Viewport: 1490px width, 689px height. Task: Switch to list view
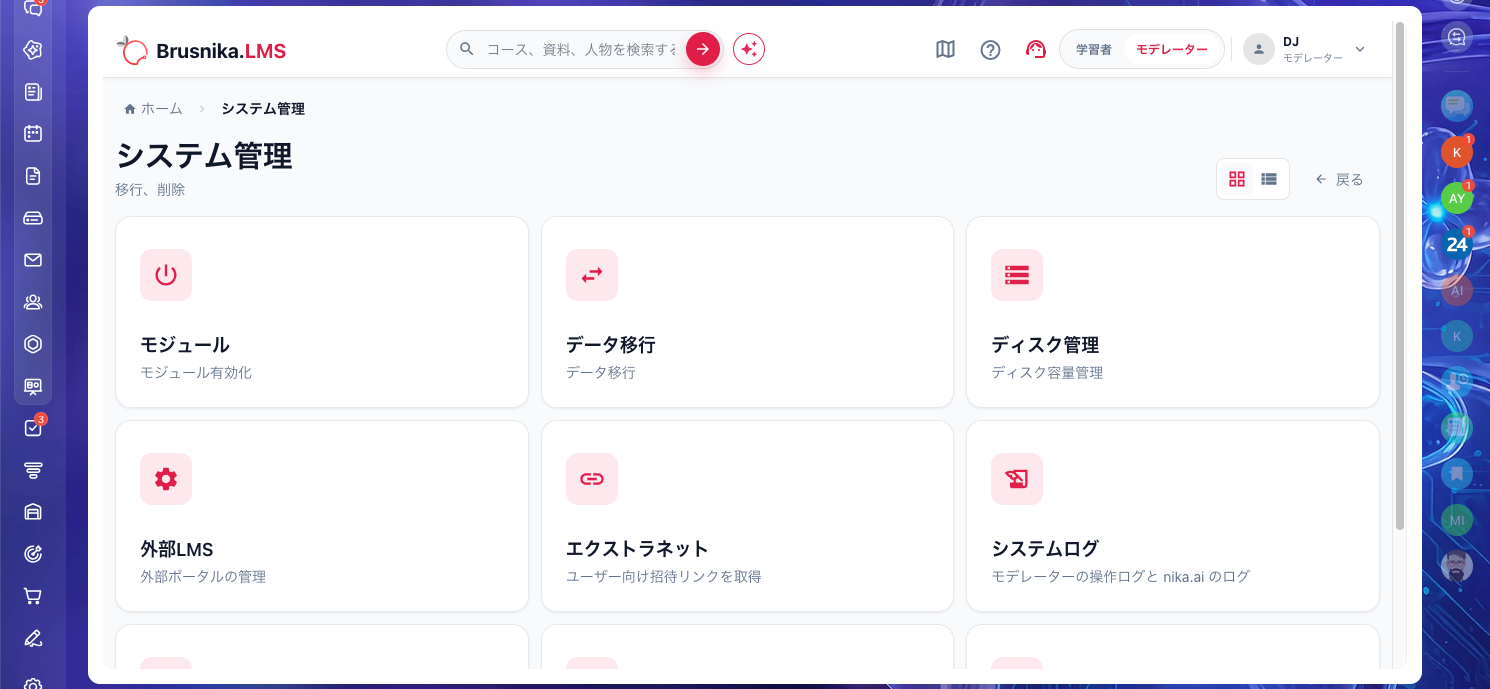[x=1269, y=179]
